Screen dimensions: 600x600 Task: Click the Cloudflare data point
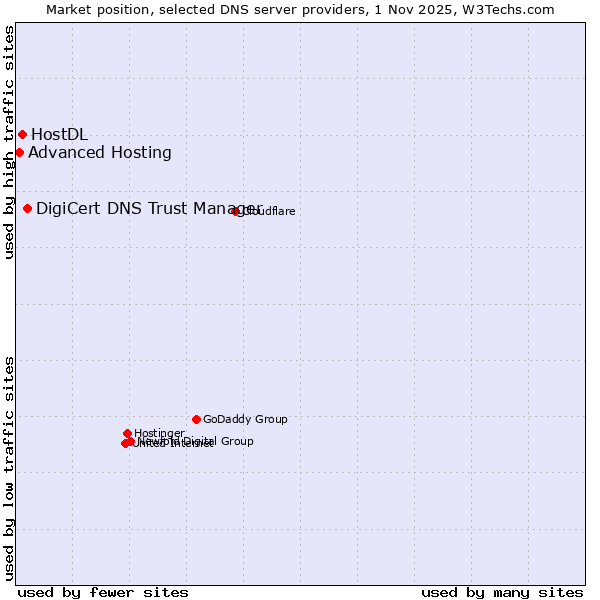click(236, 211)
